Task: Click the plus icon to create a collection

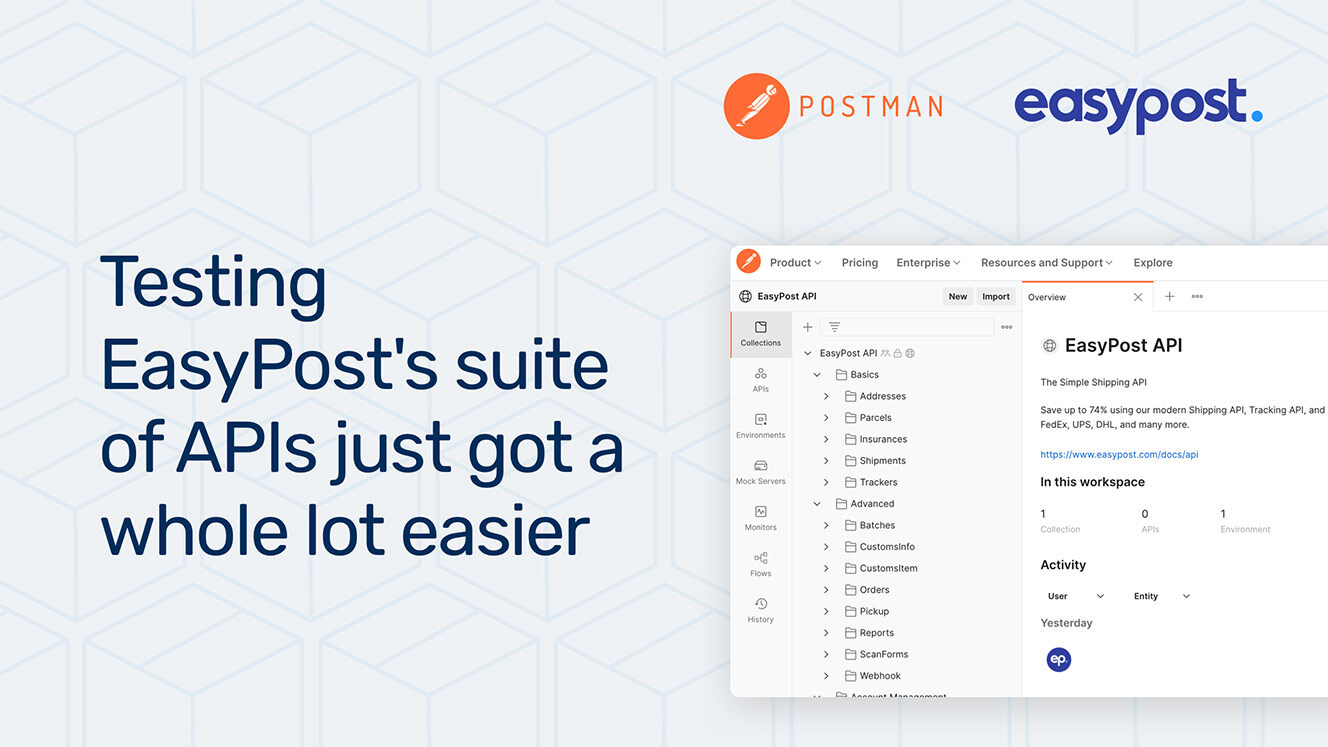Action: (808, 327)
